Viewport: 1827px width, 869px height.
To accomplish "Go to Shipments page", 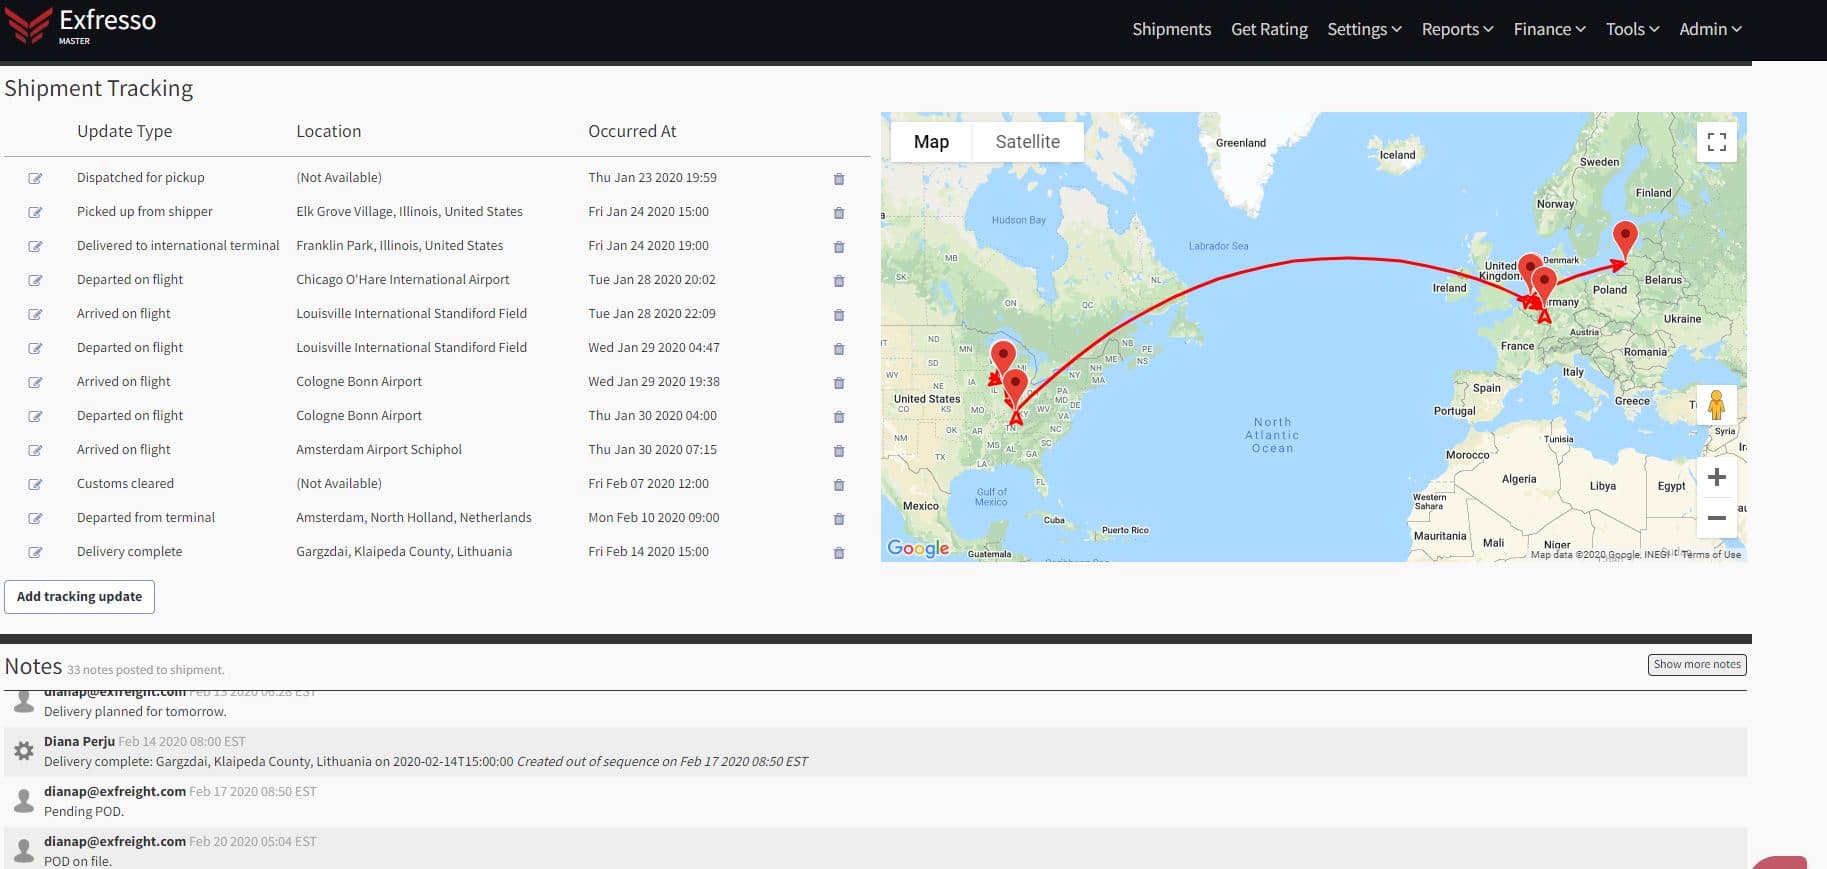I will (1171, 29).
